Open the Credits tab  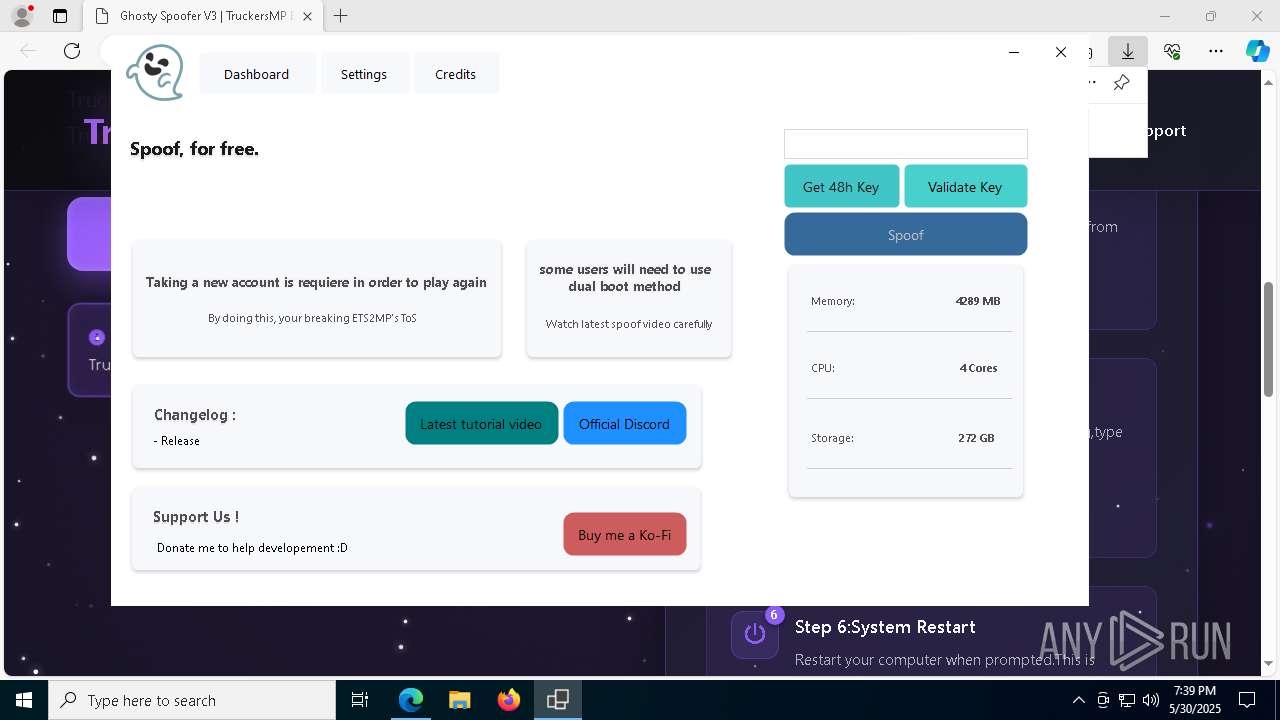456,74
